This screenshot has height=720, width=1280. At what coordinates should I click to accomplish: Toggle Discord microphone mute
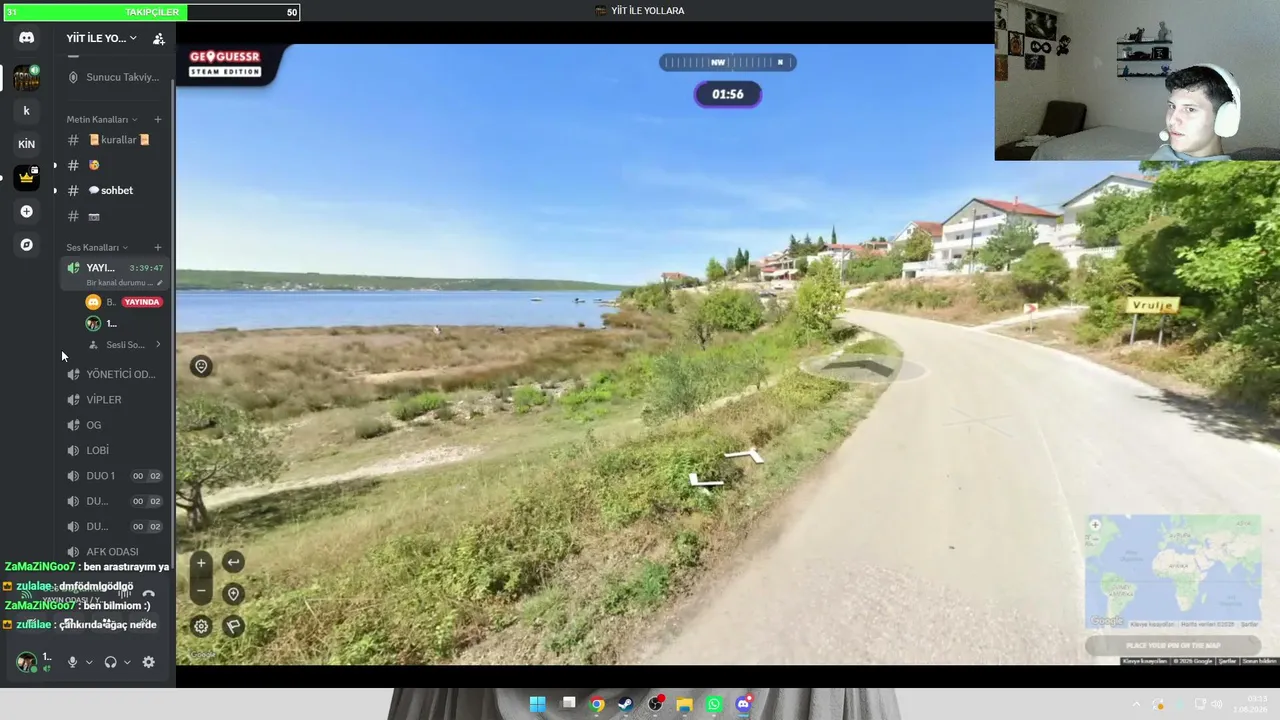72,662
